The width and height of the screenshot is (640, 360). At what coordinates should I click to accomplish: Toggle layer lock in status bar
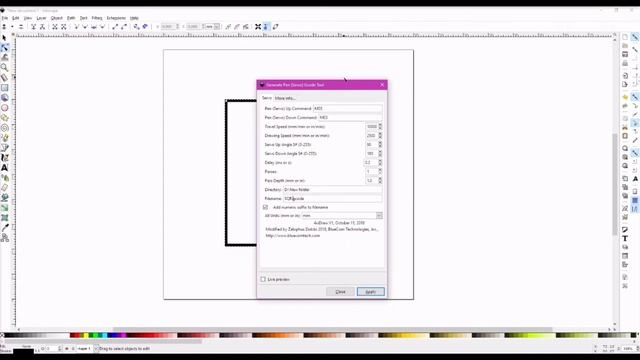pos(73,349)
